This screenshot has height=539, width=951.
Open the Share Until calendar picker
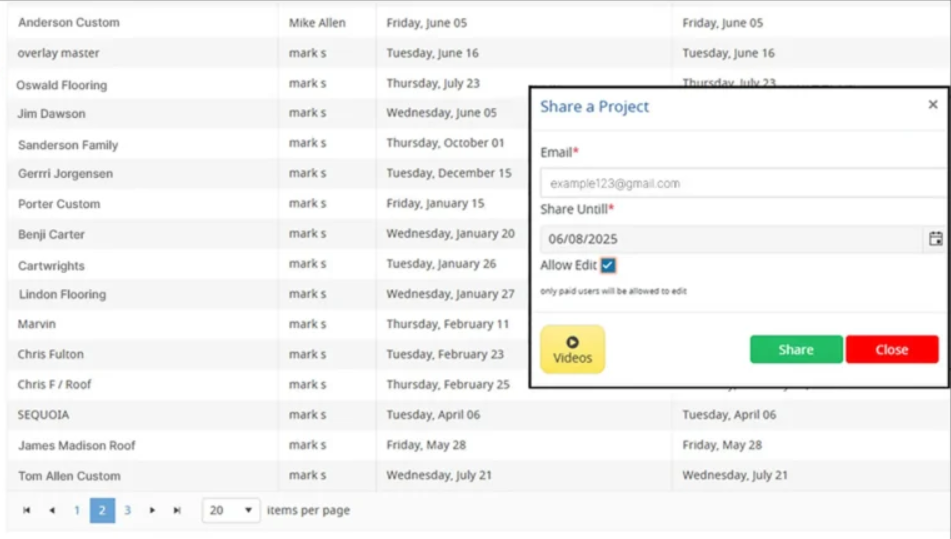[x=935, y=239]
